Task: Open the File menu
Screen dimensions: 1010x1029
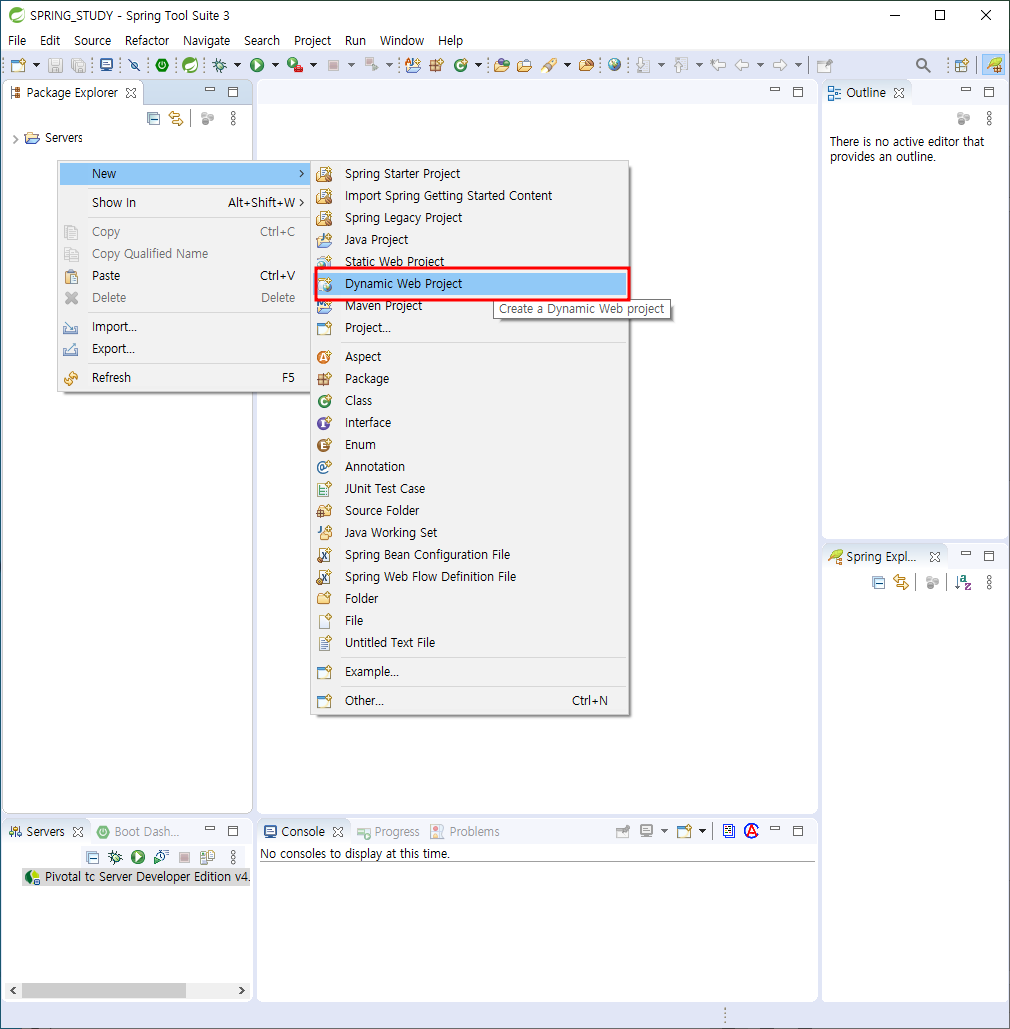Action: (x=17, y=41)
